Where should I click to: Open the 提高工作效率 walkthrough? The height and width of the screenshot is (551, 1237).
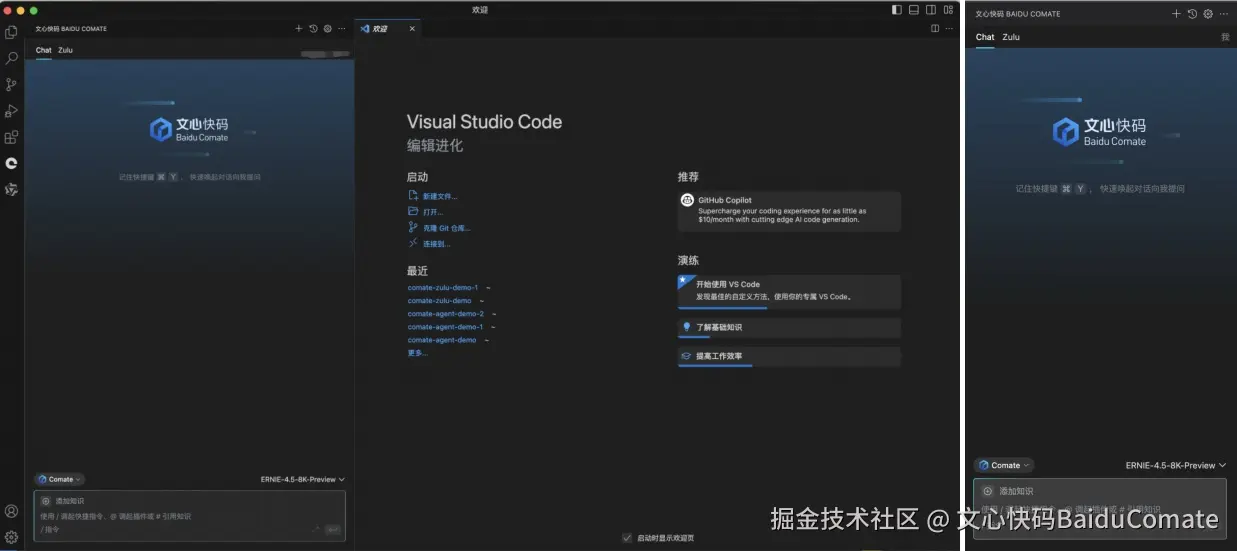click(789, 357)
